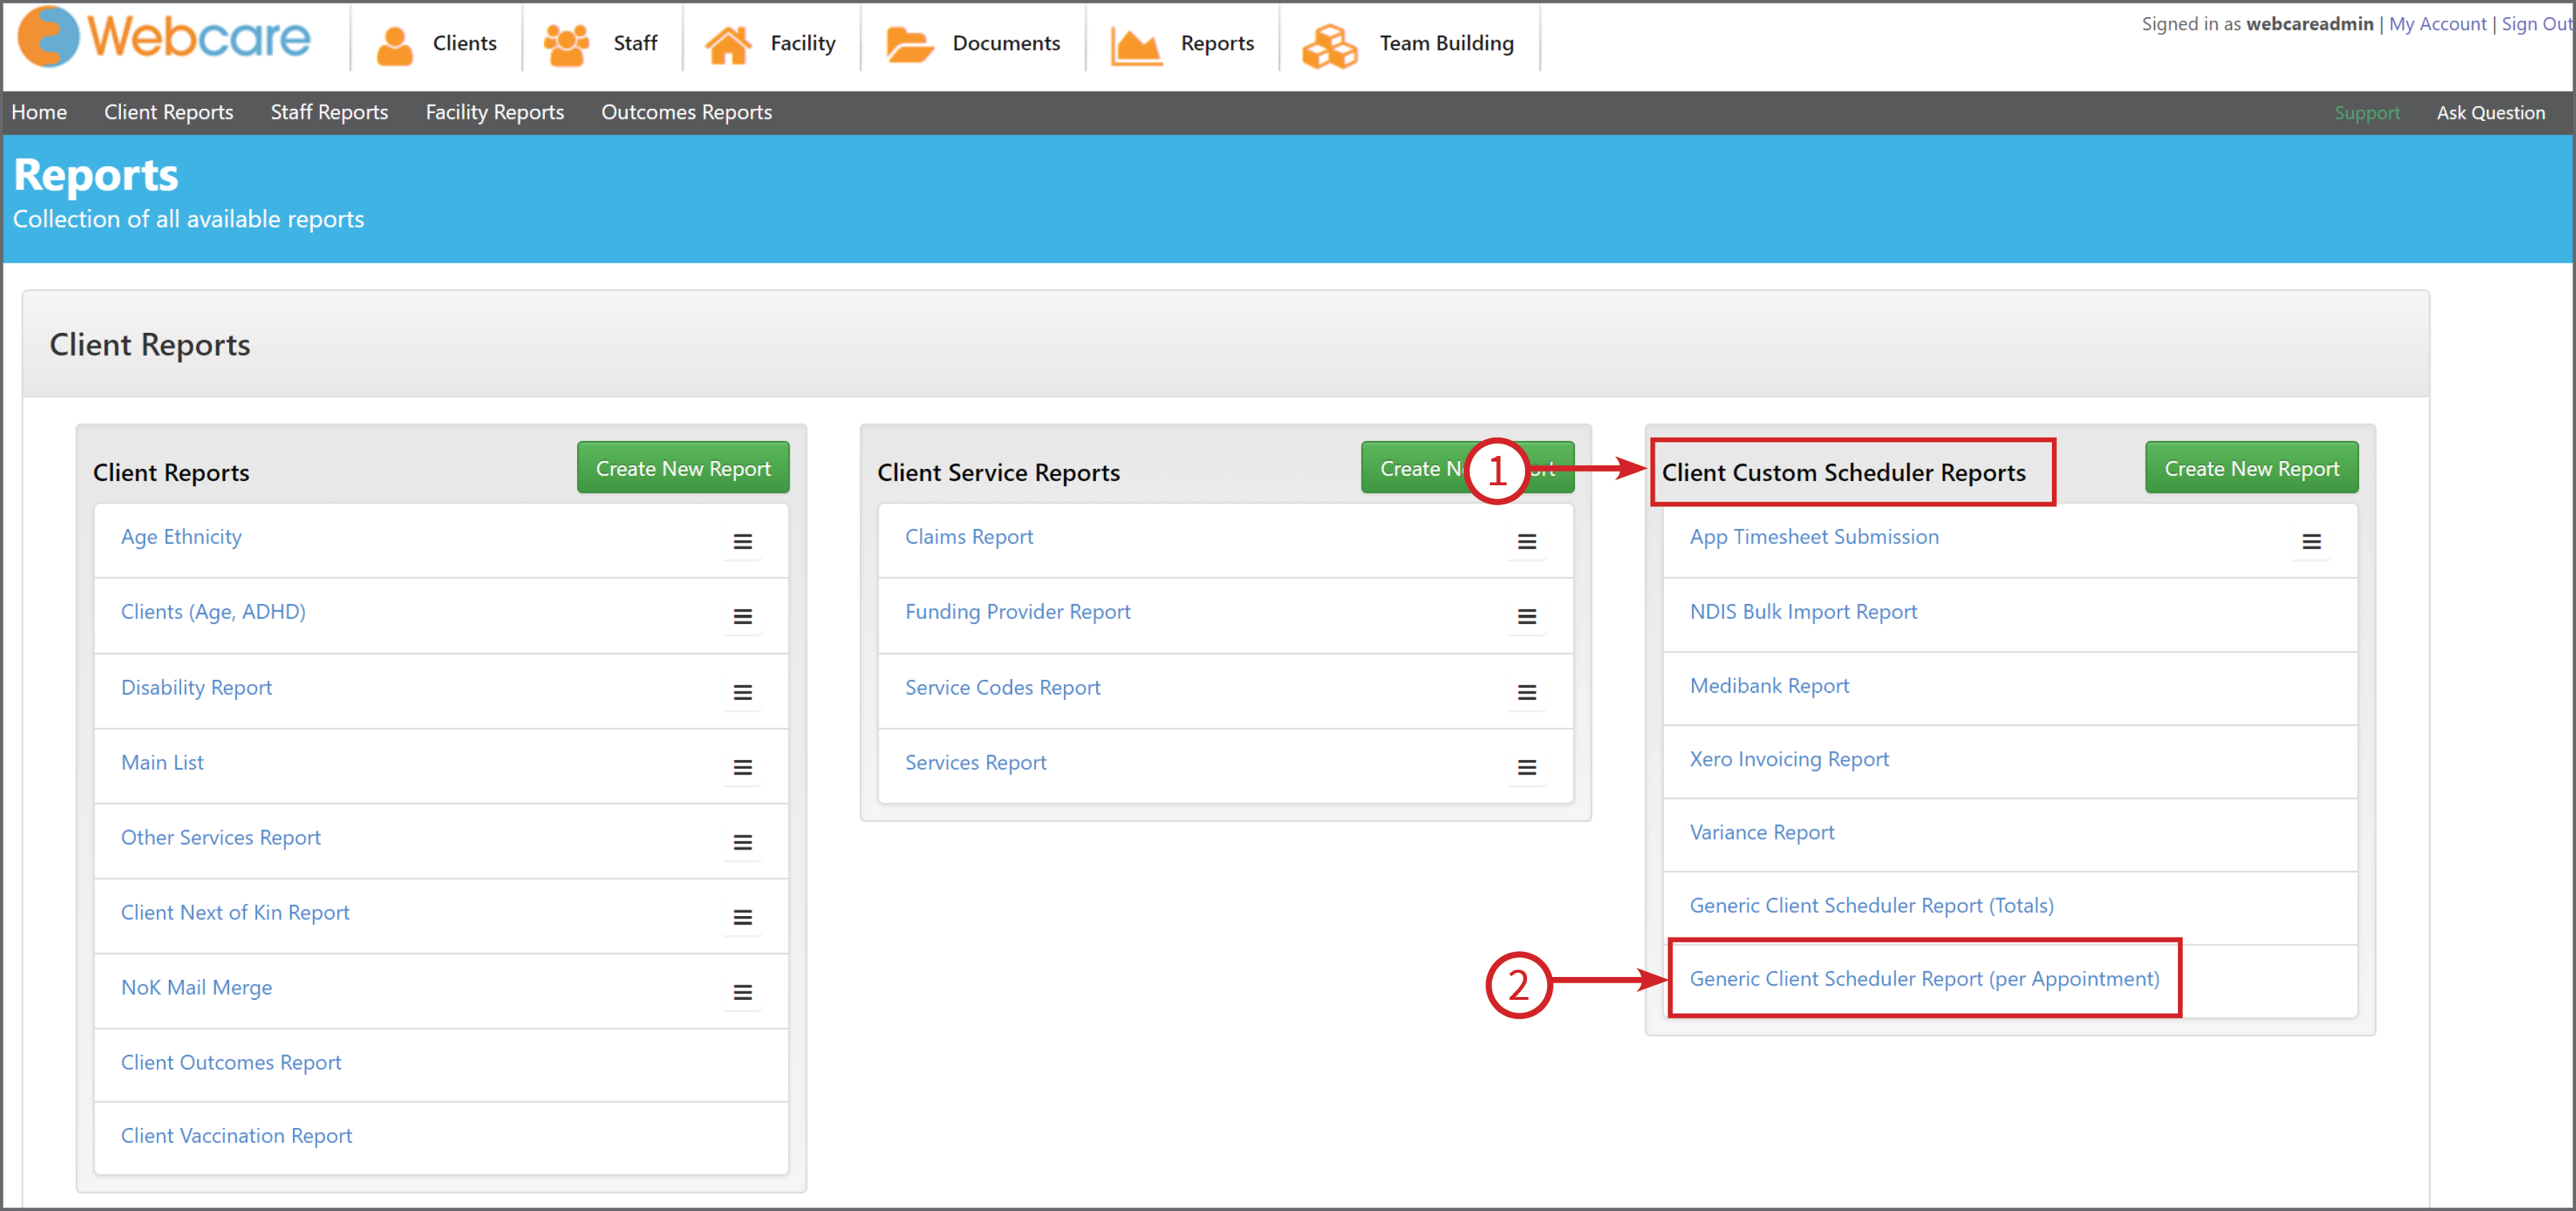Click Create New Report for Custom Scheduler
2576x1211 pixels.
click(2251, 468)
